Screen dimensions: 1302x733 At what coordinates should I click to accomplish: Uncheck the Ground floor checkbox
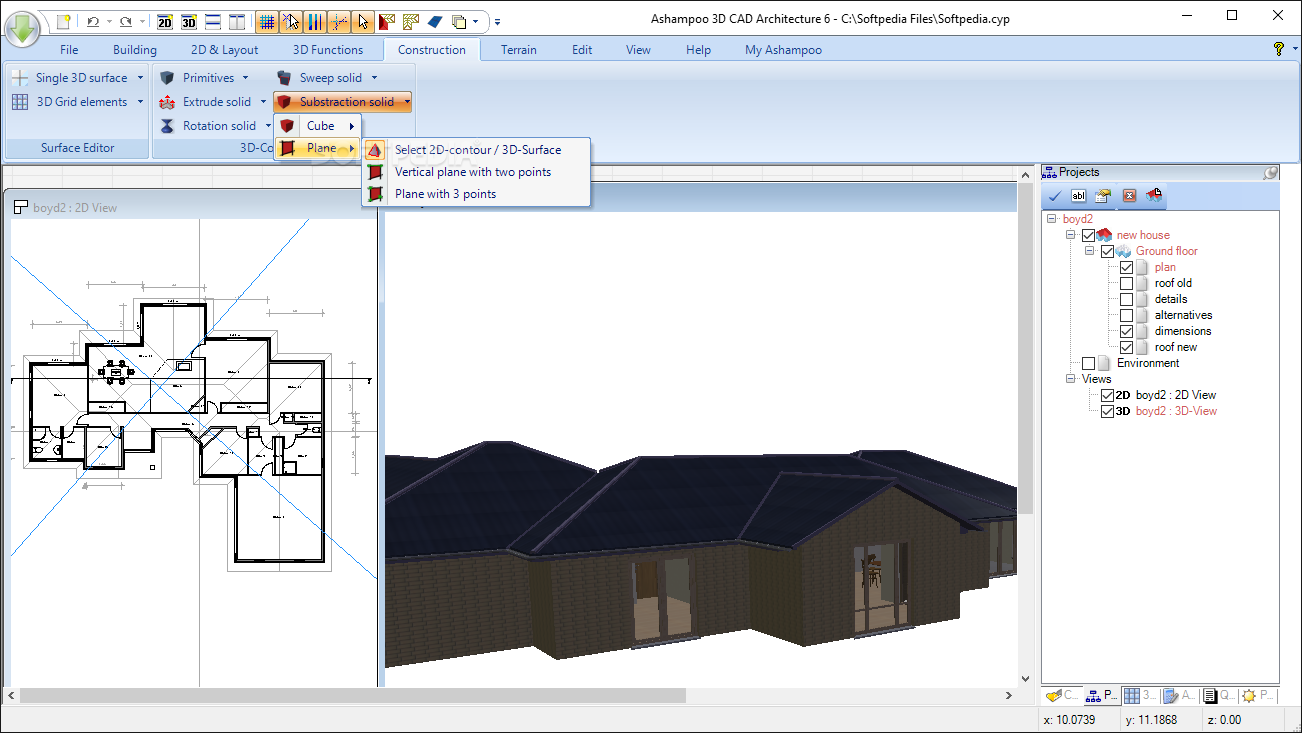coord(1107,251)
